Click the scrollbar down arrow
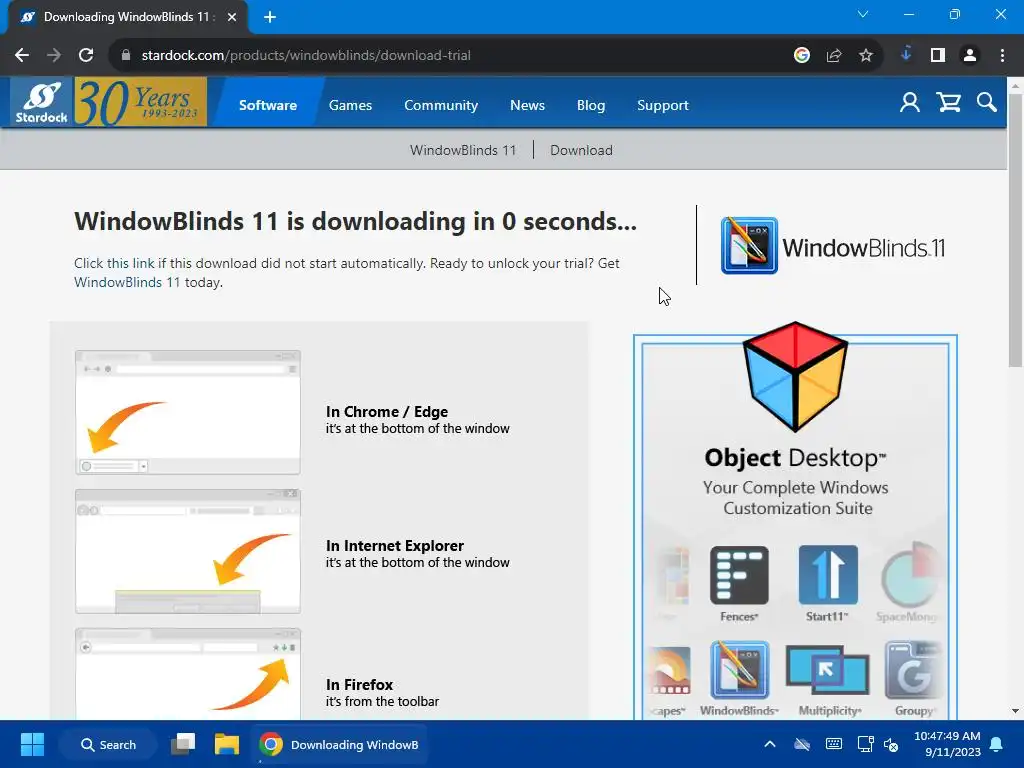Viewport: 1024px width, 768px height. click(x=1015, y=711)
